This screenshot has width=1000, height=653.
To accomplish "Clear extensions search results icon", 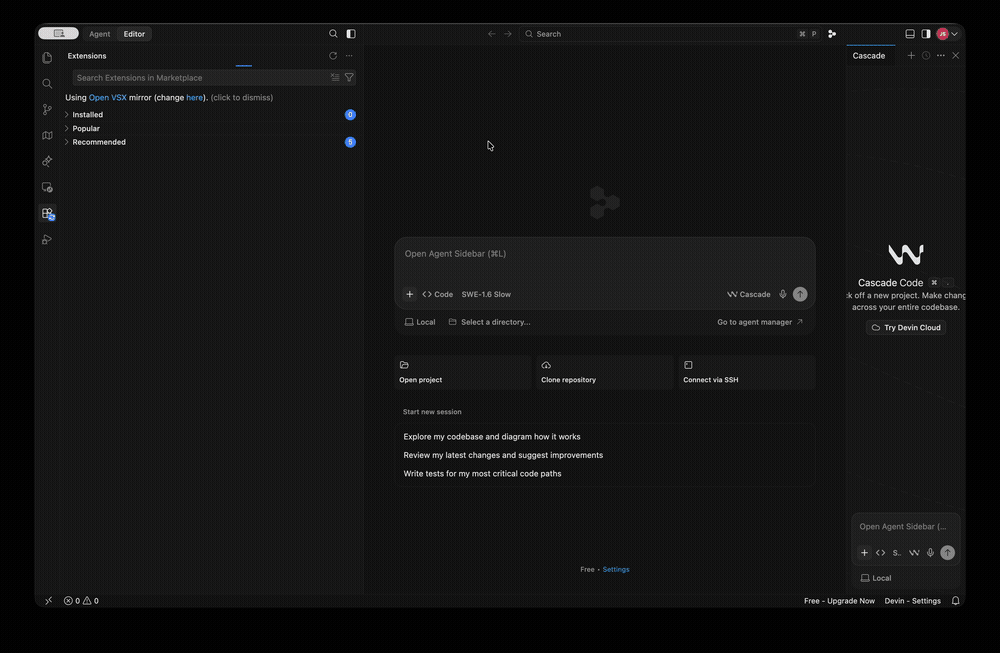I will [x=335, y=77].
